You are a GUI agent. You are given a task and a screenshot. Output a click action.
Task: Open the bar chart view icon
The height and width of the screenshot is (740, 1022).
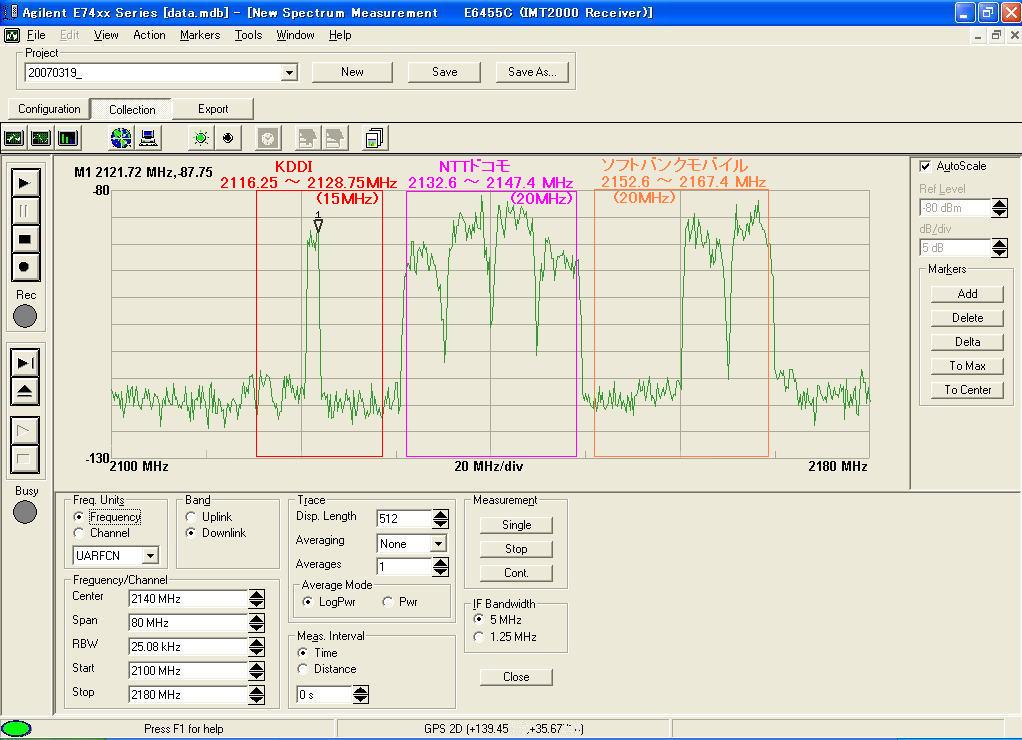coord(67,138)
